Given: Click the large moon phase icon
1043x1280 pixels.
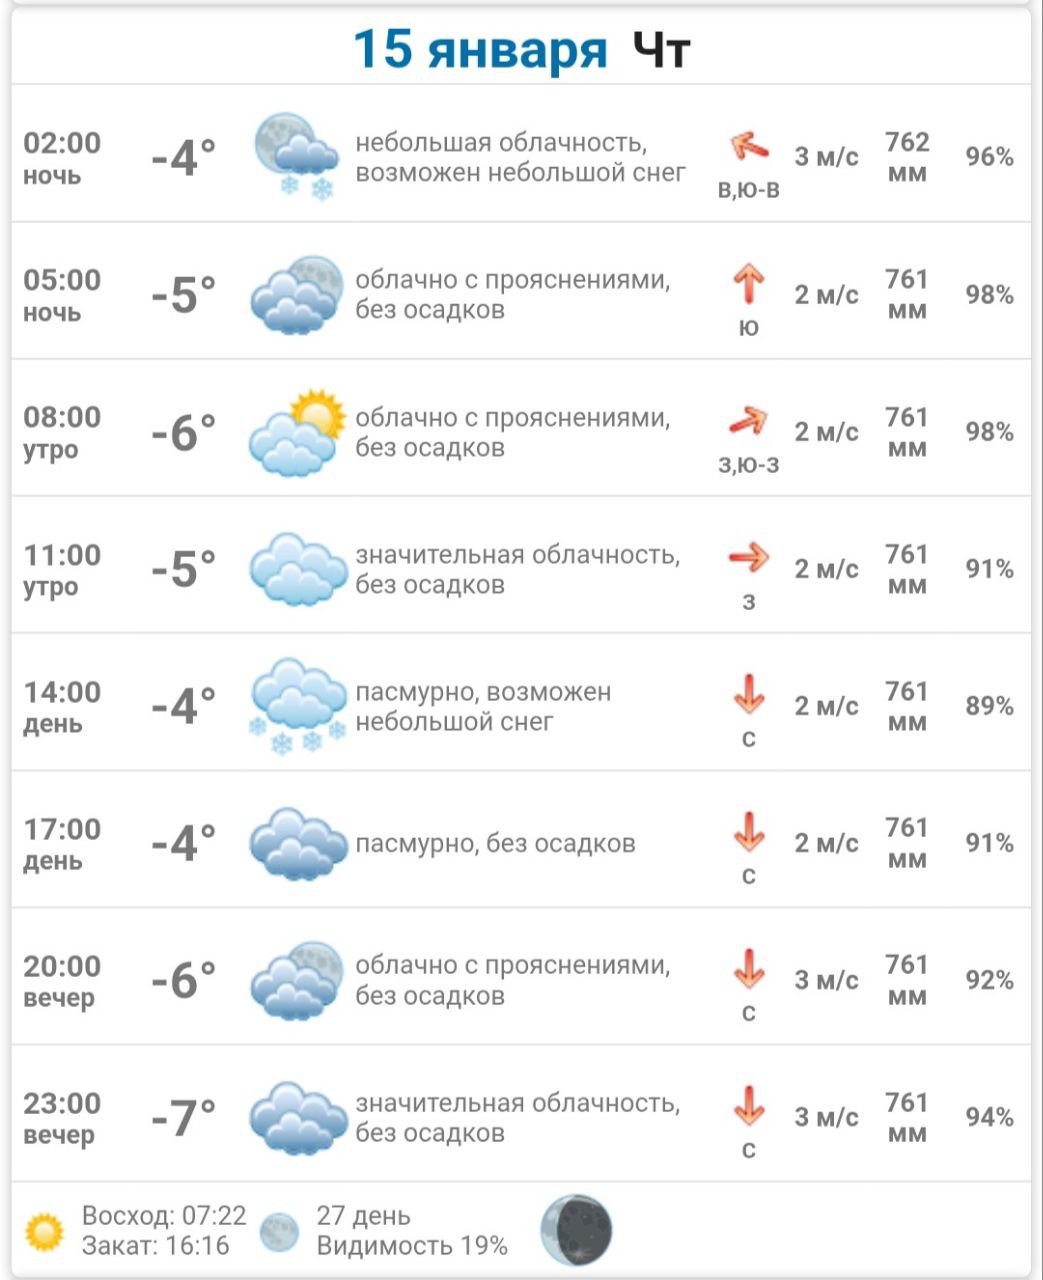Looking at the screenshot, I should click(x=576, y=1229).
